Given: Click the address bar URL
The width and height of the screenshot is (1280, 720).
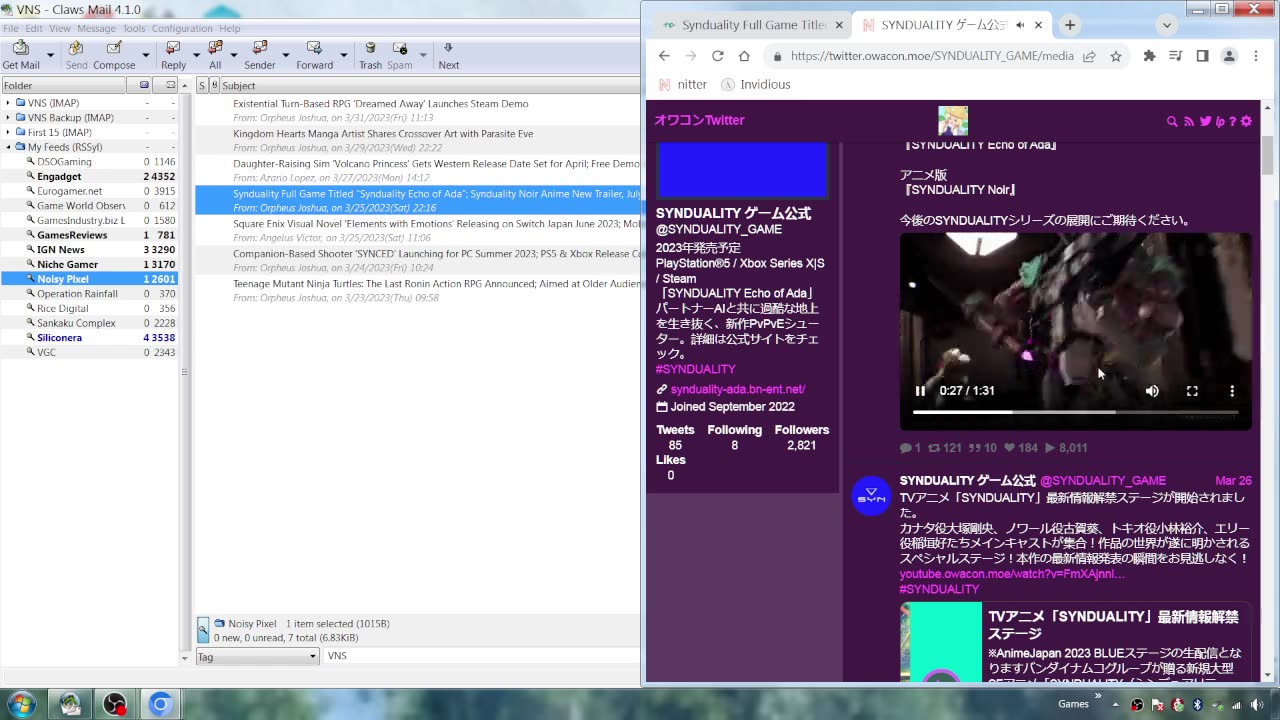Looking at the screenshot, I should click(x=932, y=56).
